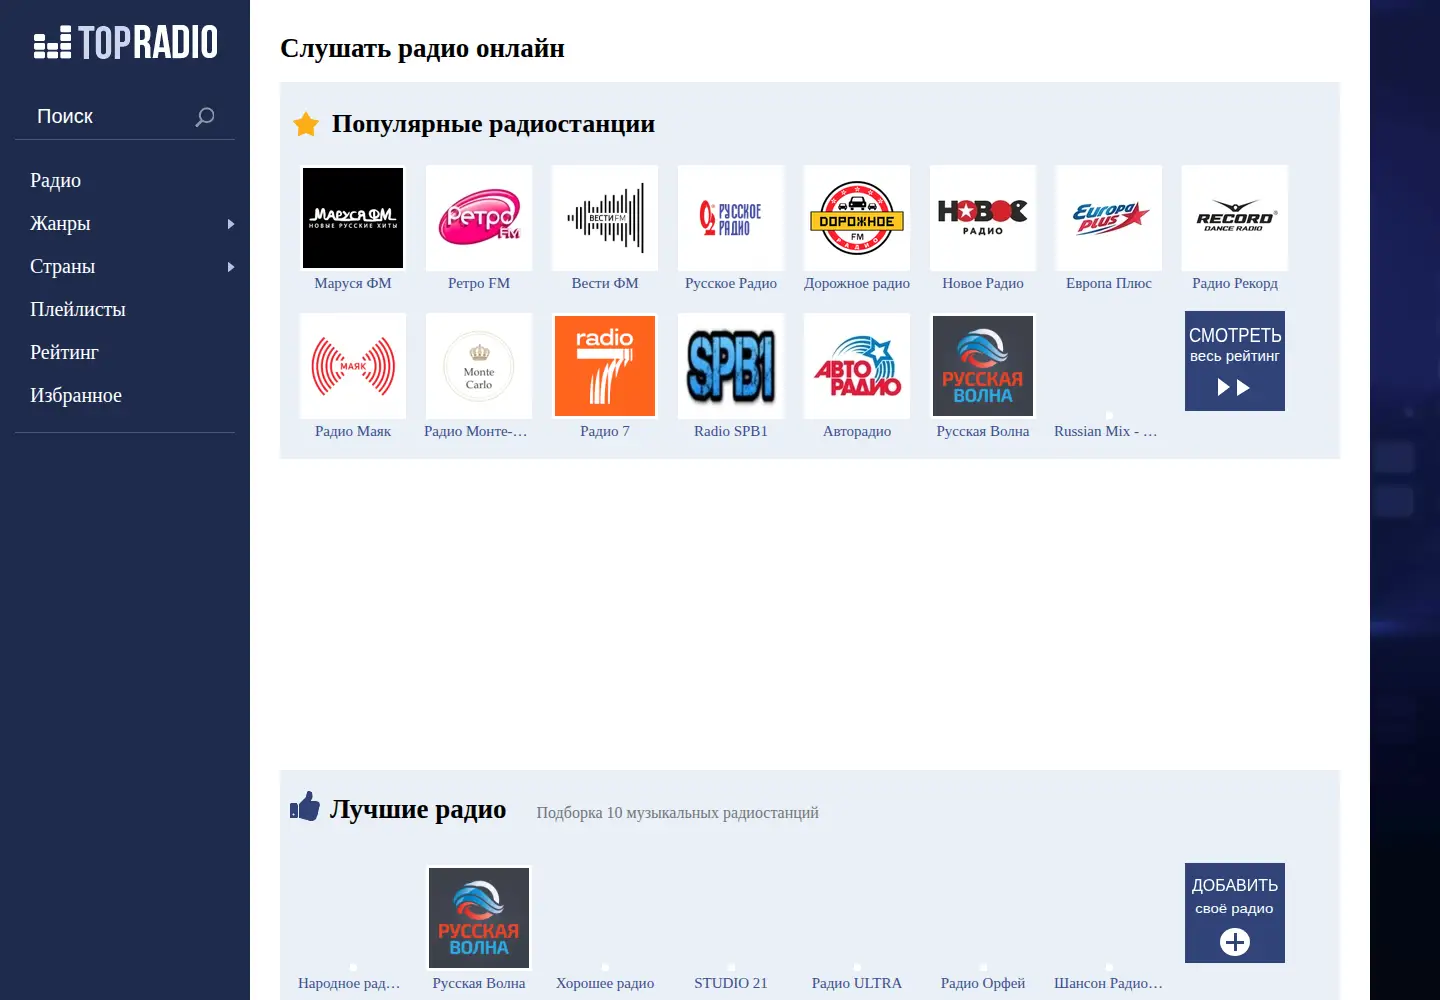1440x1000 pixels.
Task: Click the Шансон Радио… text link
Action: 1109,984
